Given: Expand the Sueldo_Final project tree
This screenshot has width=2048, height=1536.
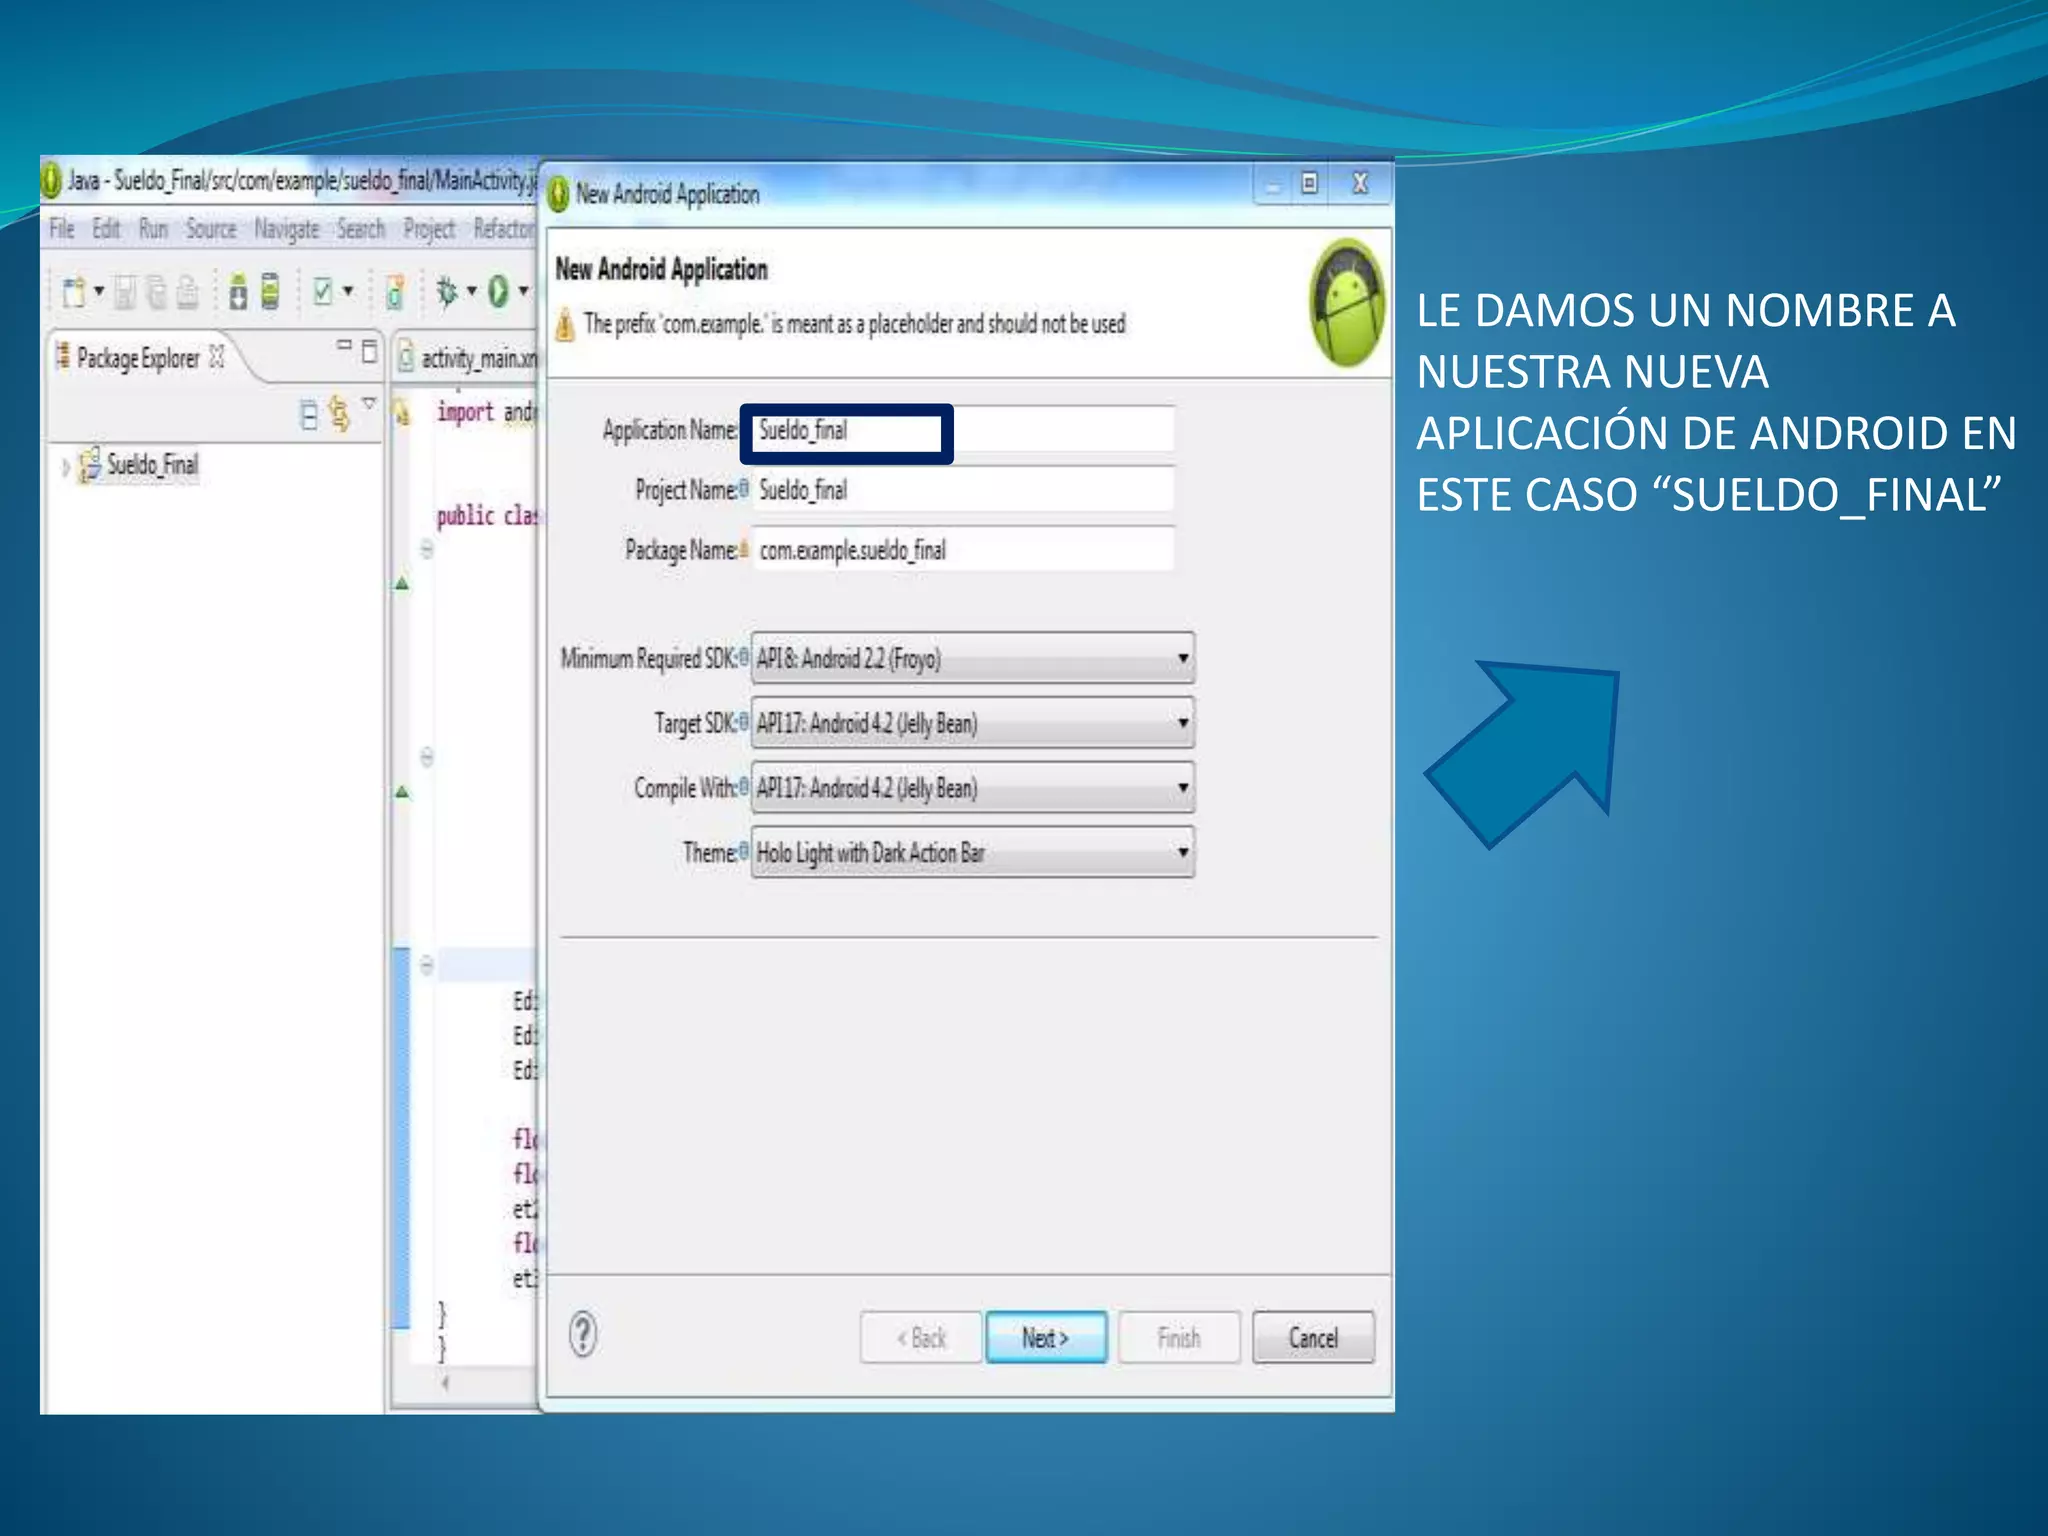Looking at the screenshot, I should click(x=65, y=466).
